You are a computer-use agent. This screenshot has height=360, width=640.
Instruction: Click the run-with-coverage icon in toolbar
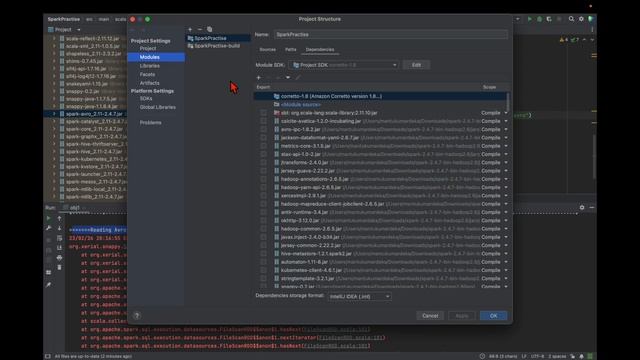click(549, 19)
